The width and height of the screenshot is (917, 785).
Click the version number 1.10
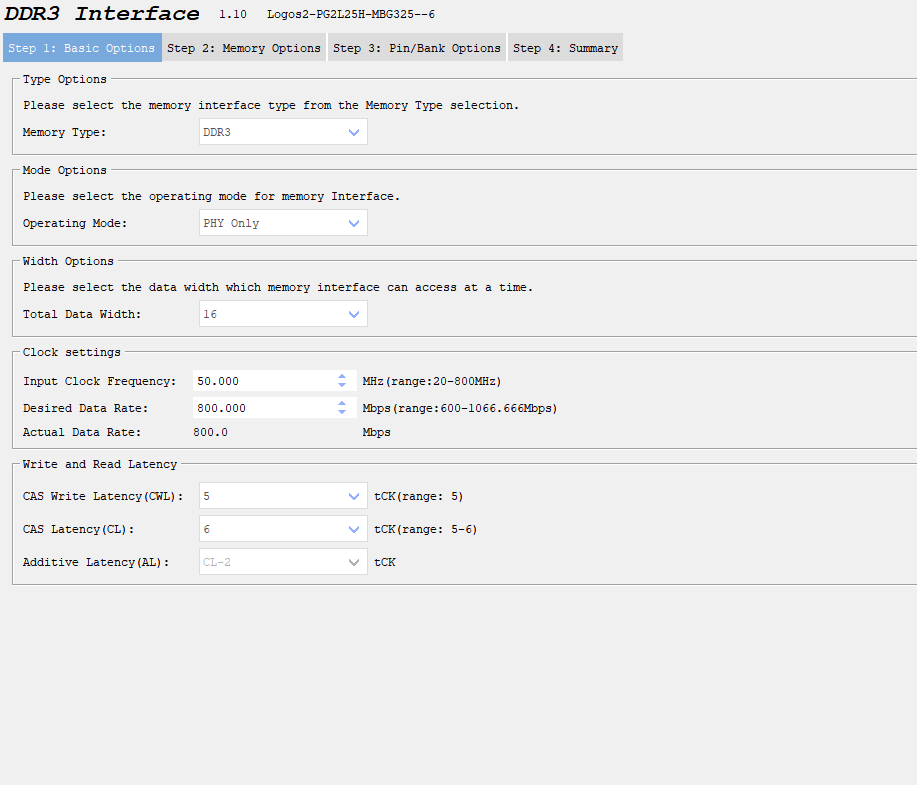[x=233, y=15]
